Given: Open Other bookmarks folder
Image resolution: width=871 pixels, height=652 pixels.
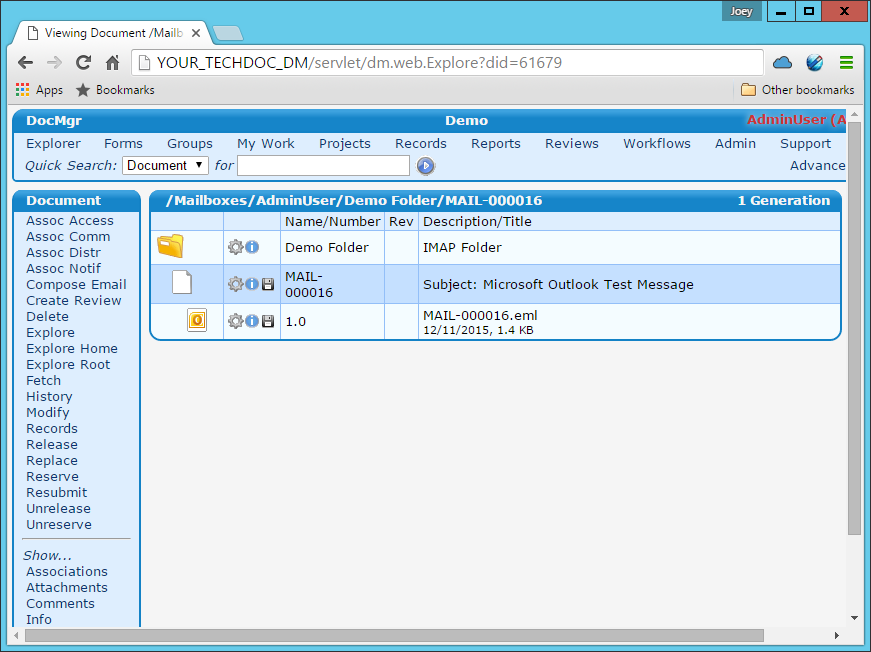Looking at the screenshot, I should (x=798, y=90).
